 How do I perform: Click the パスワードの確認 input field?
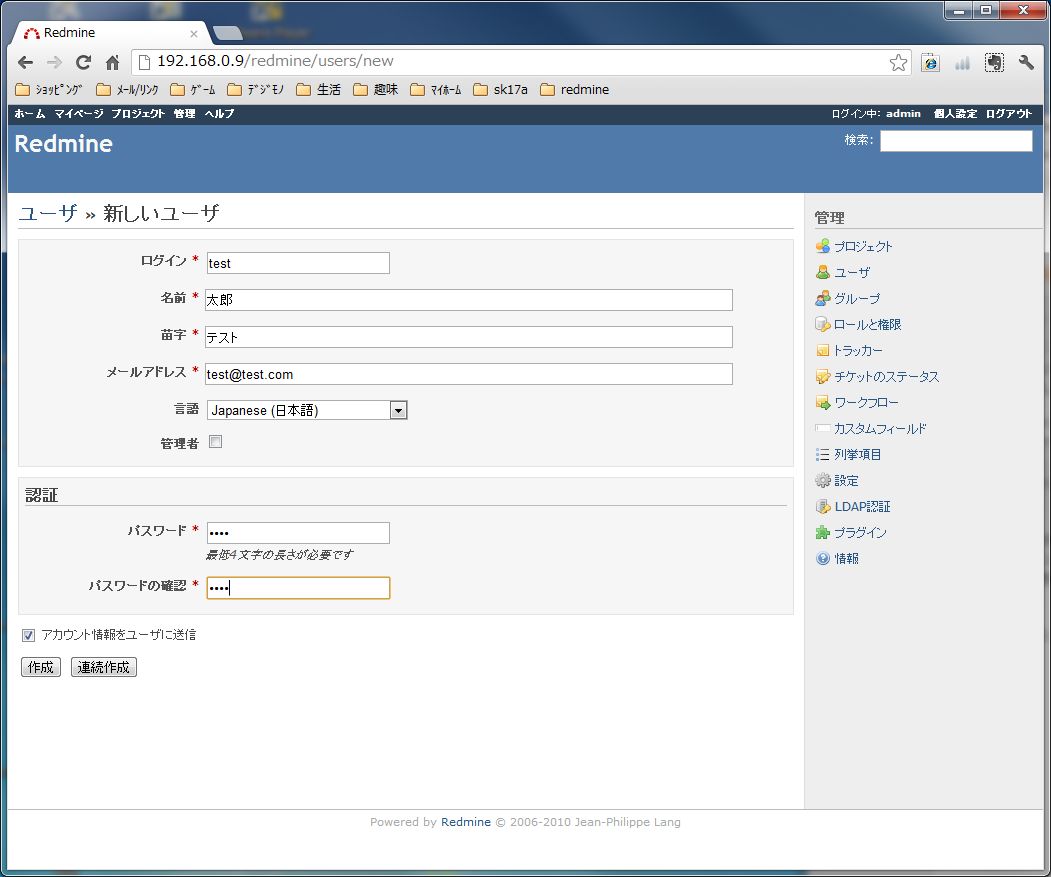pos(298,588)
